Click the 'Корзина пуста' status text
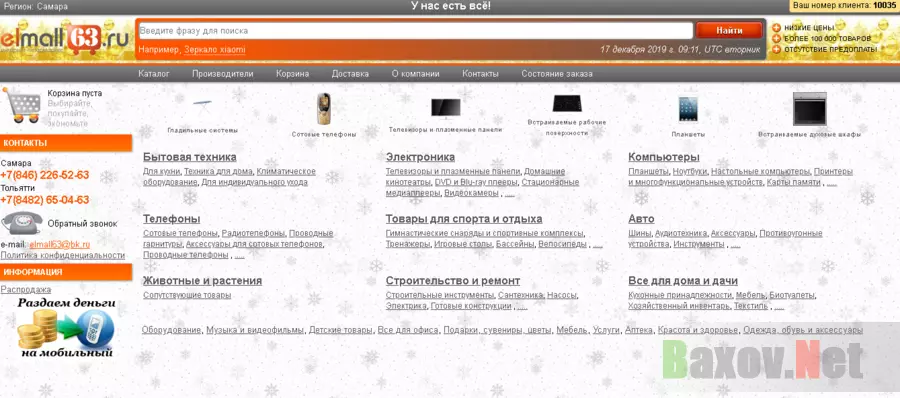900x398 pixels. pos(75,93)
